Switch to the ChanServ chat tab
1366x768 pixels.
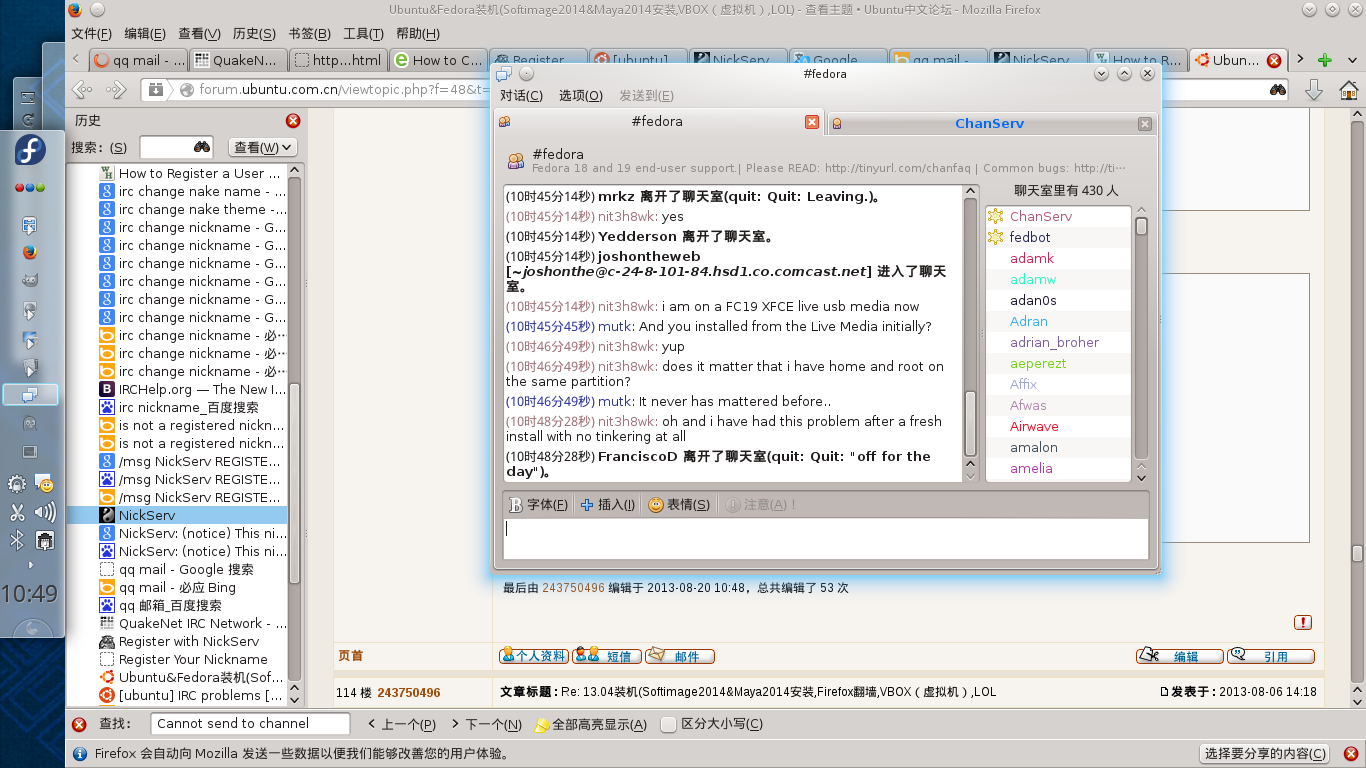click(x=989, y=124)
